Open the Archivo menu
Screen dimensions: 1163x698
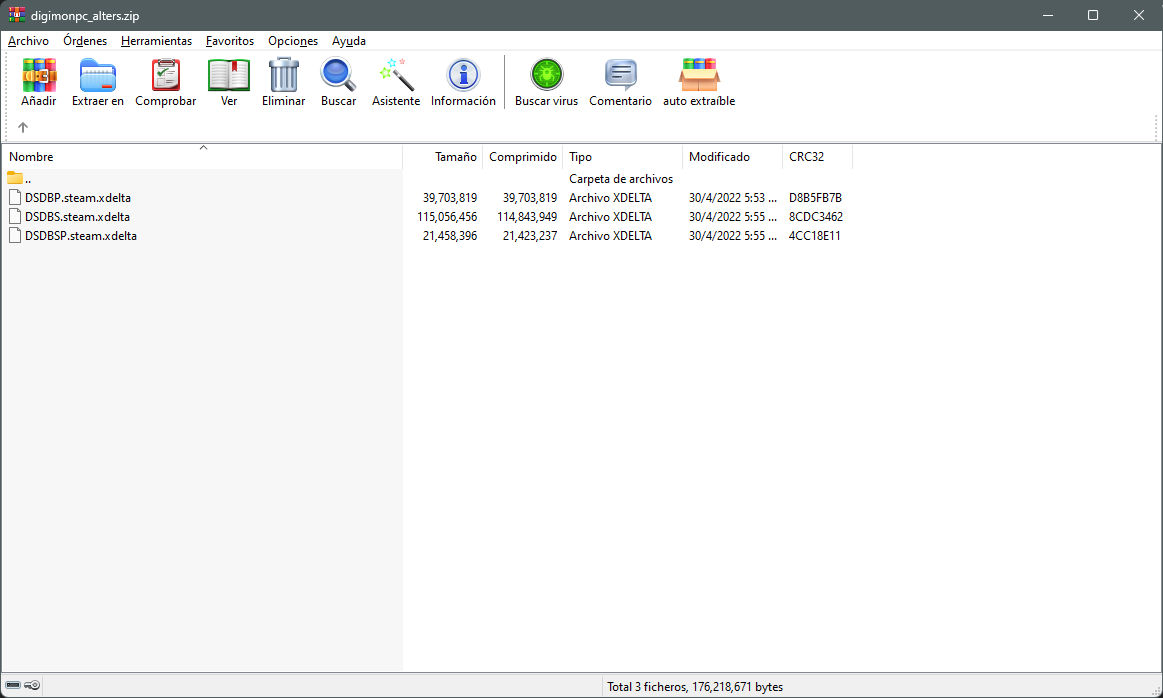(x=28, y=41)
